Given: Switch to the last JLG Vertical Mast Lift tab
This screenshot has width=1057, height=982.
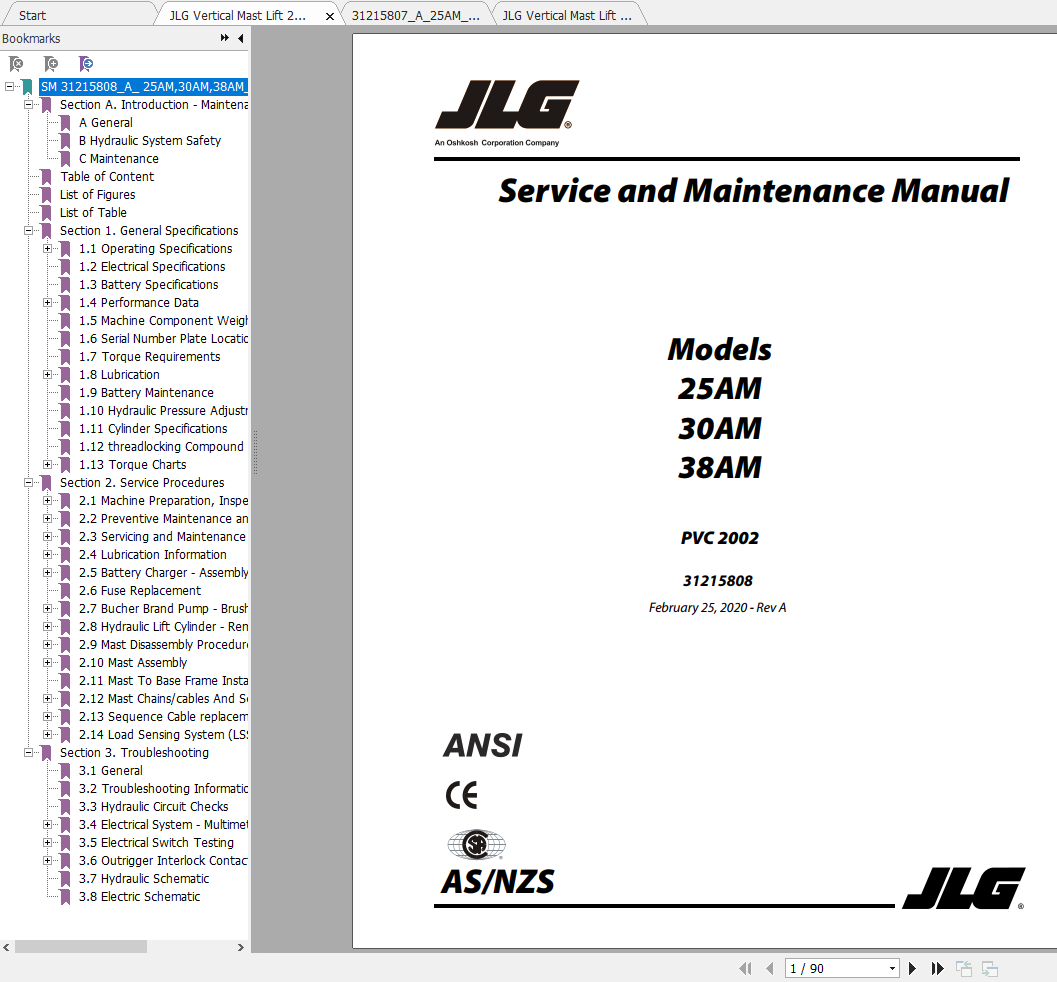Looking at the screenshot, I should pyautogui.click(x=567, y=16).
